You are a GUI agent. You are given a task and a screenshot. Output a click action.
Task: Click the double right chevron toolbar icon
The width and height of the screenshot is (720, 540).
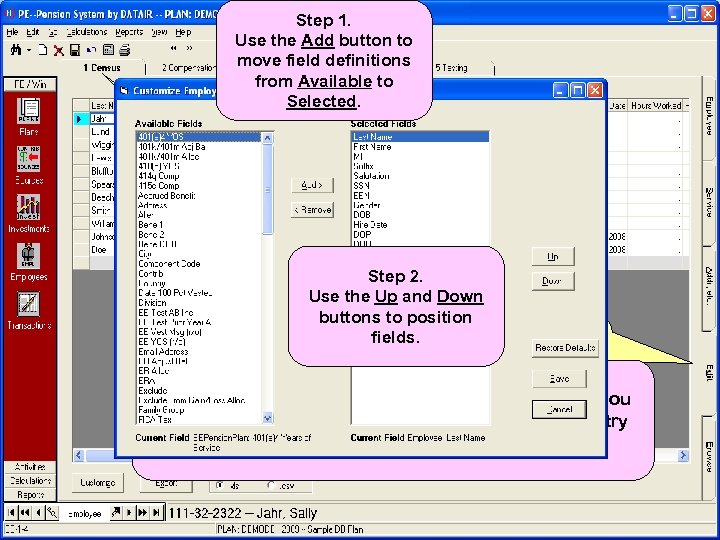(x=189, y=48)
